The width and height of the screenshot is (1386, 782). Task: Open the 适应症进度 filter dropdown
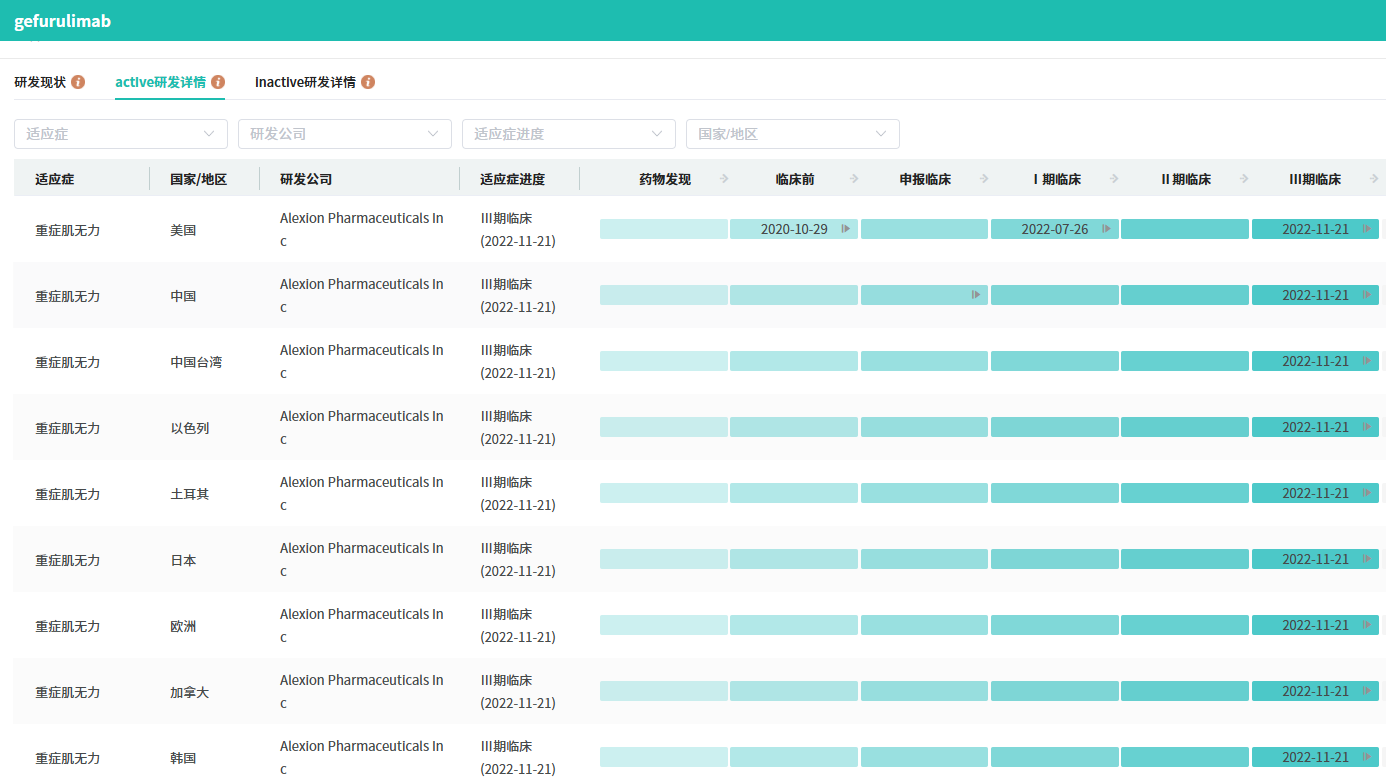569,134
